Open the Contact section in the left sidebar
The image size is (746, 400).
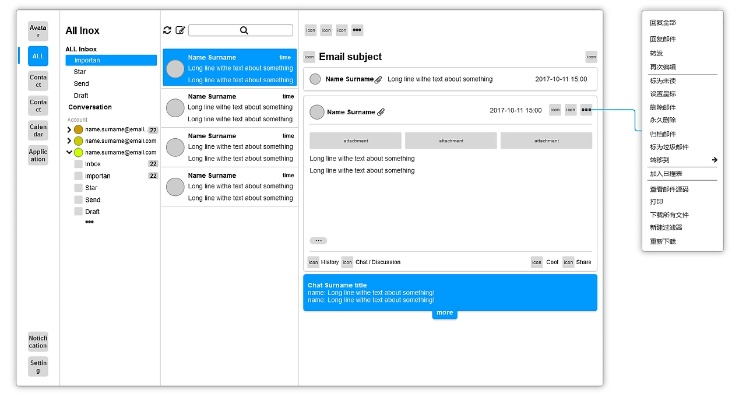click(x=37, y=81)
